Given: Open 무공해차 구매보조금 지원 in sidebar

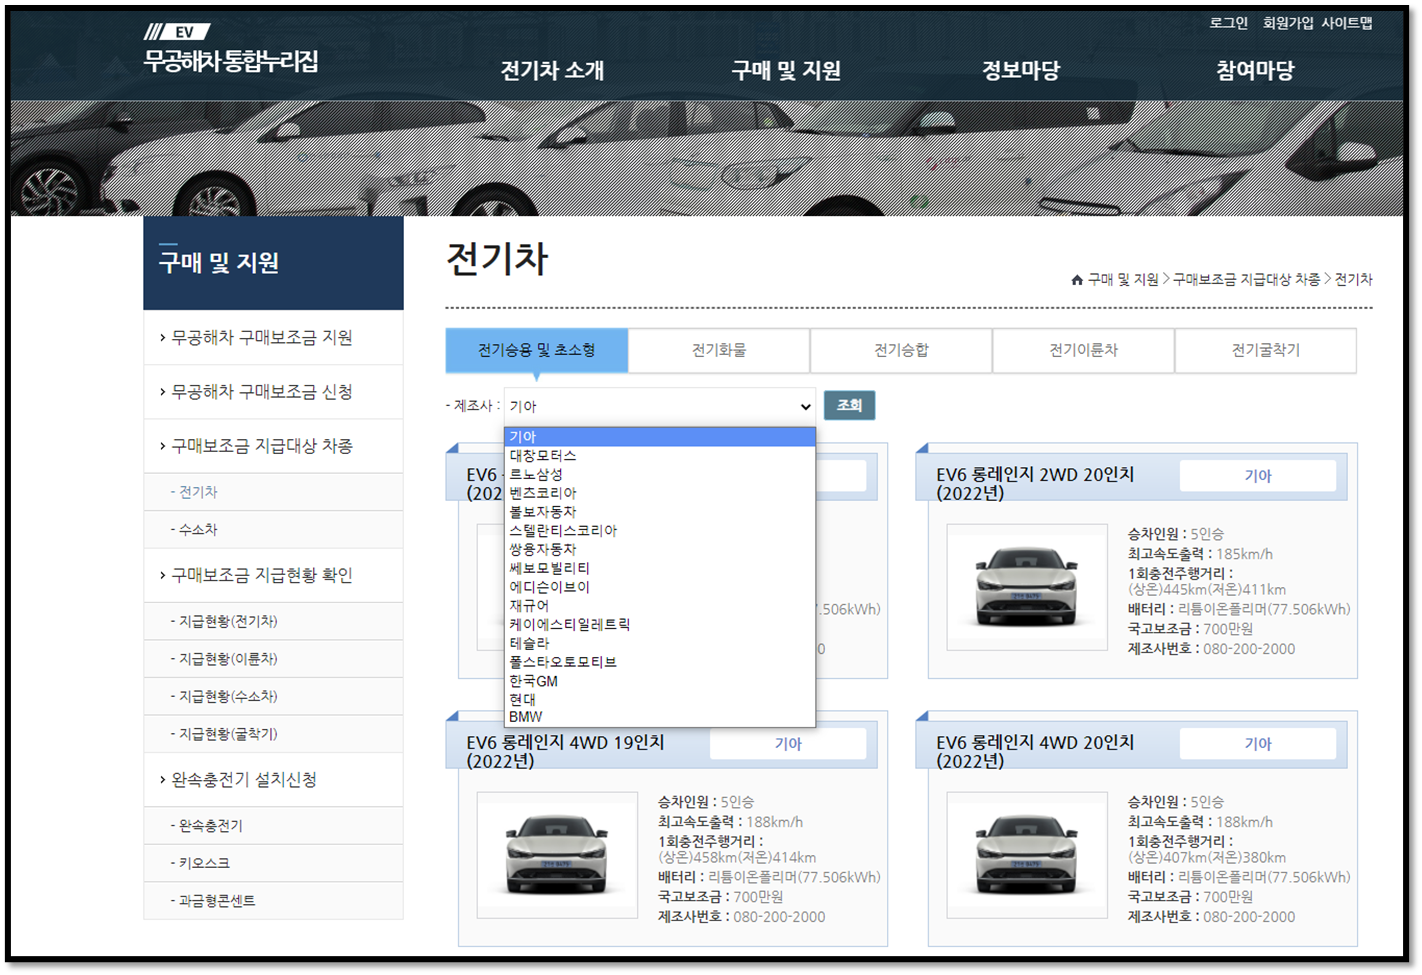Looking at the screenshot, I should pyautogui.click(x=273, y=338).
